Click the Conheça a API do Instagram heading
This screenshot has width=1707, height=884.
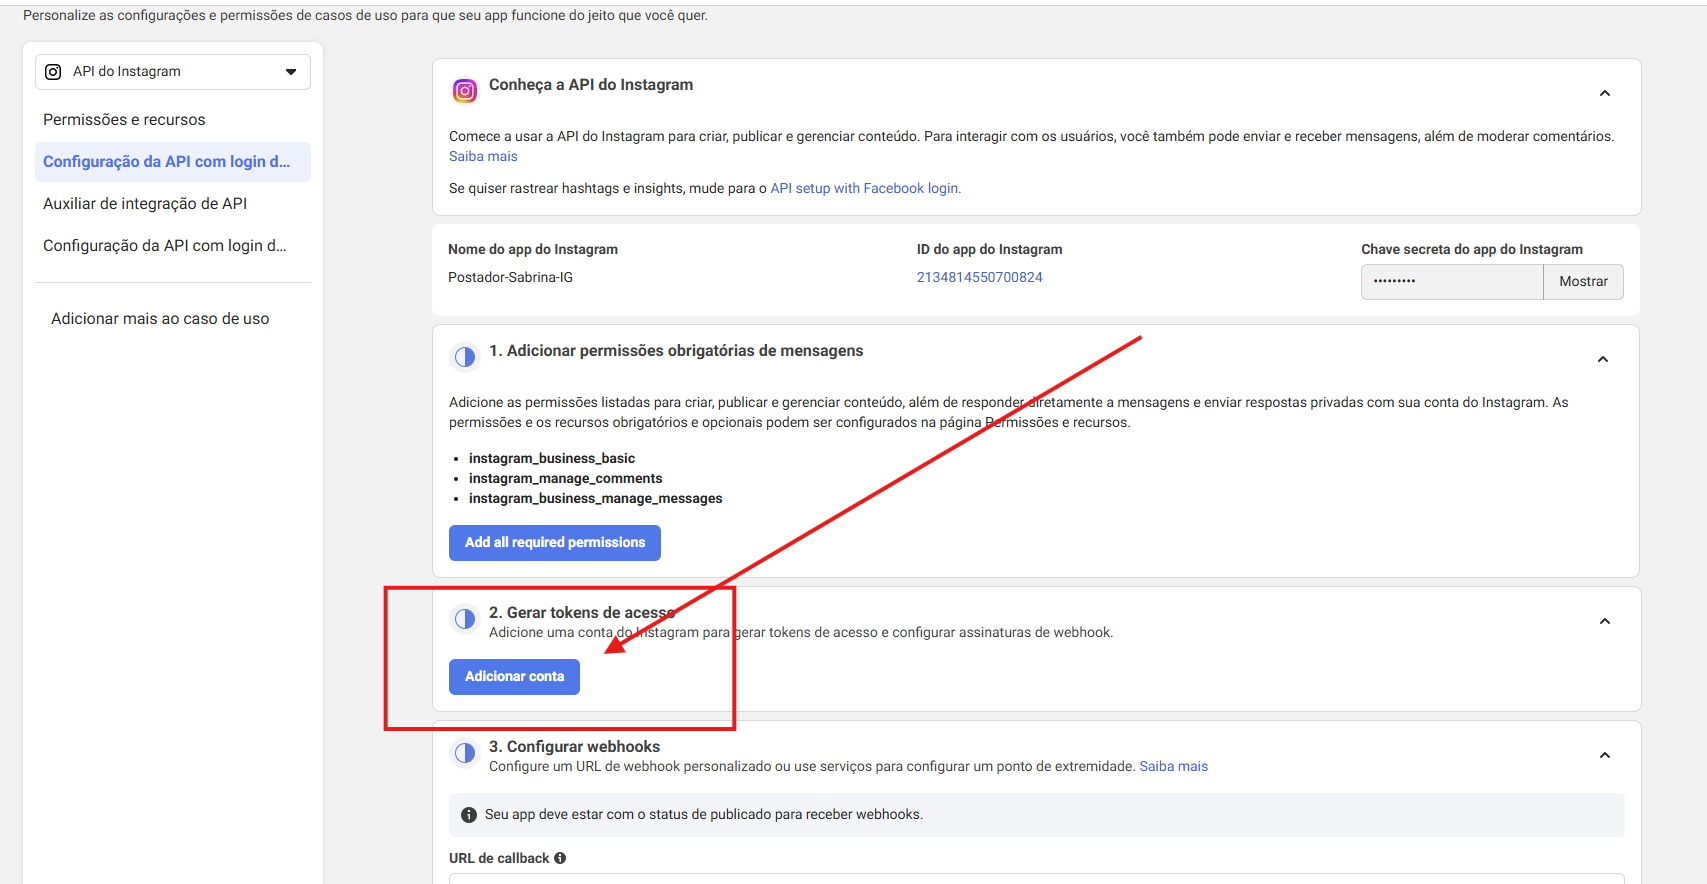coord(591,85)
